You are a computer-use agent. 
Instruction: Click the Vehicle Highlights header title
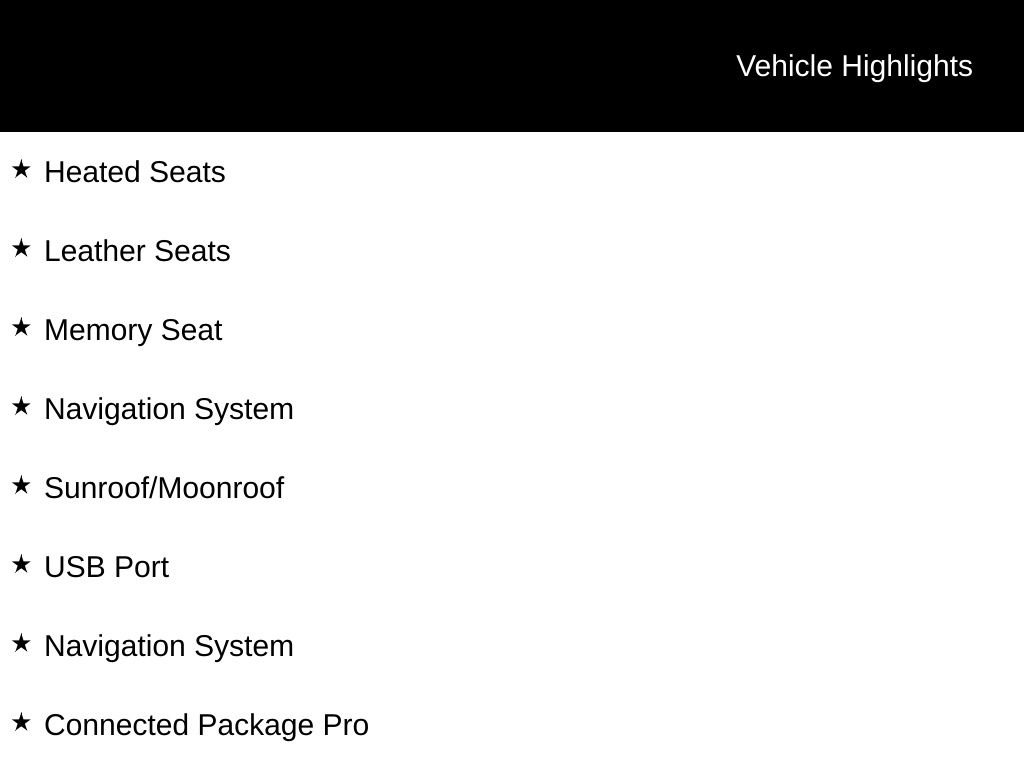click(854, 66)
